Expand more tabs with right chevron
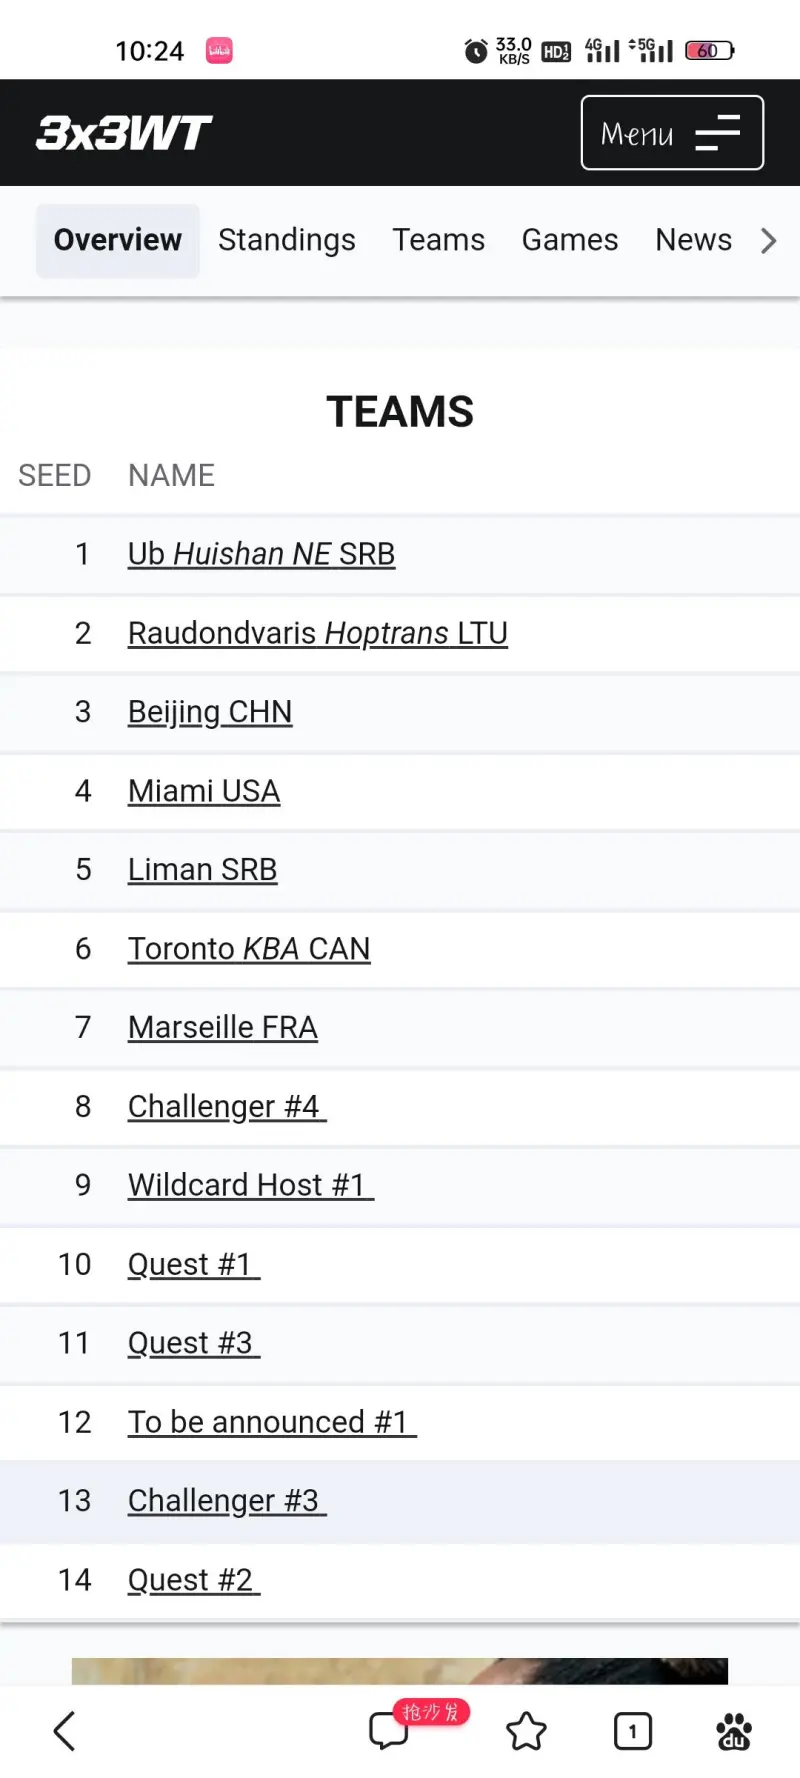Screen dimensions: 800x1778 (x=768, y=240)
